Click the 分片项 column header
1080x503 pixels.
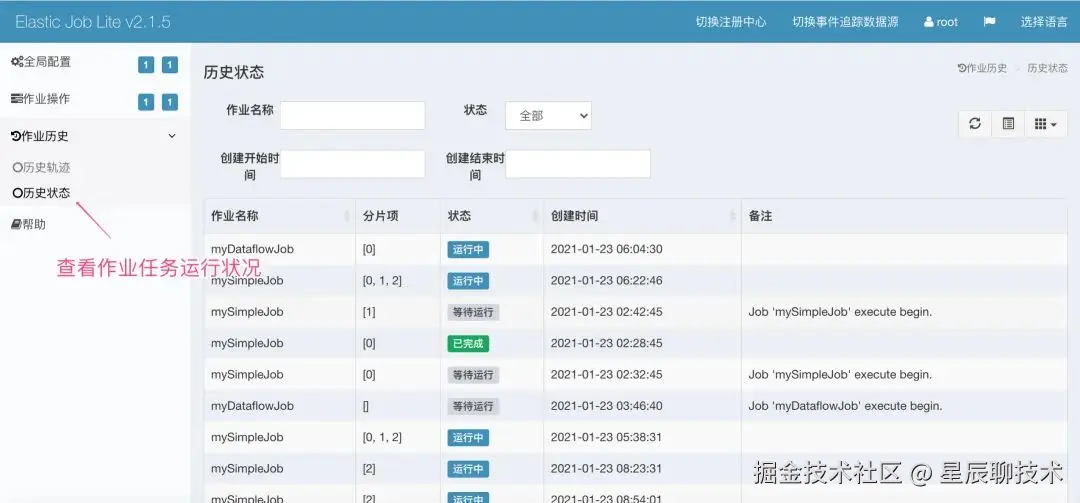click(x=398, y=216)
